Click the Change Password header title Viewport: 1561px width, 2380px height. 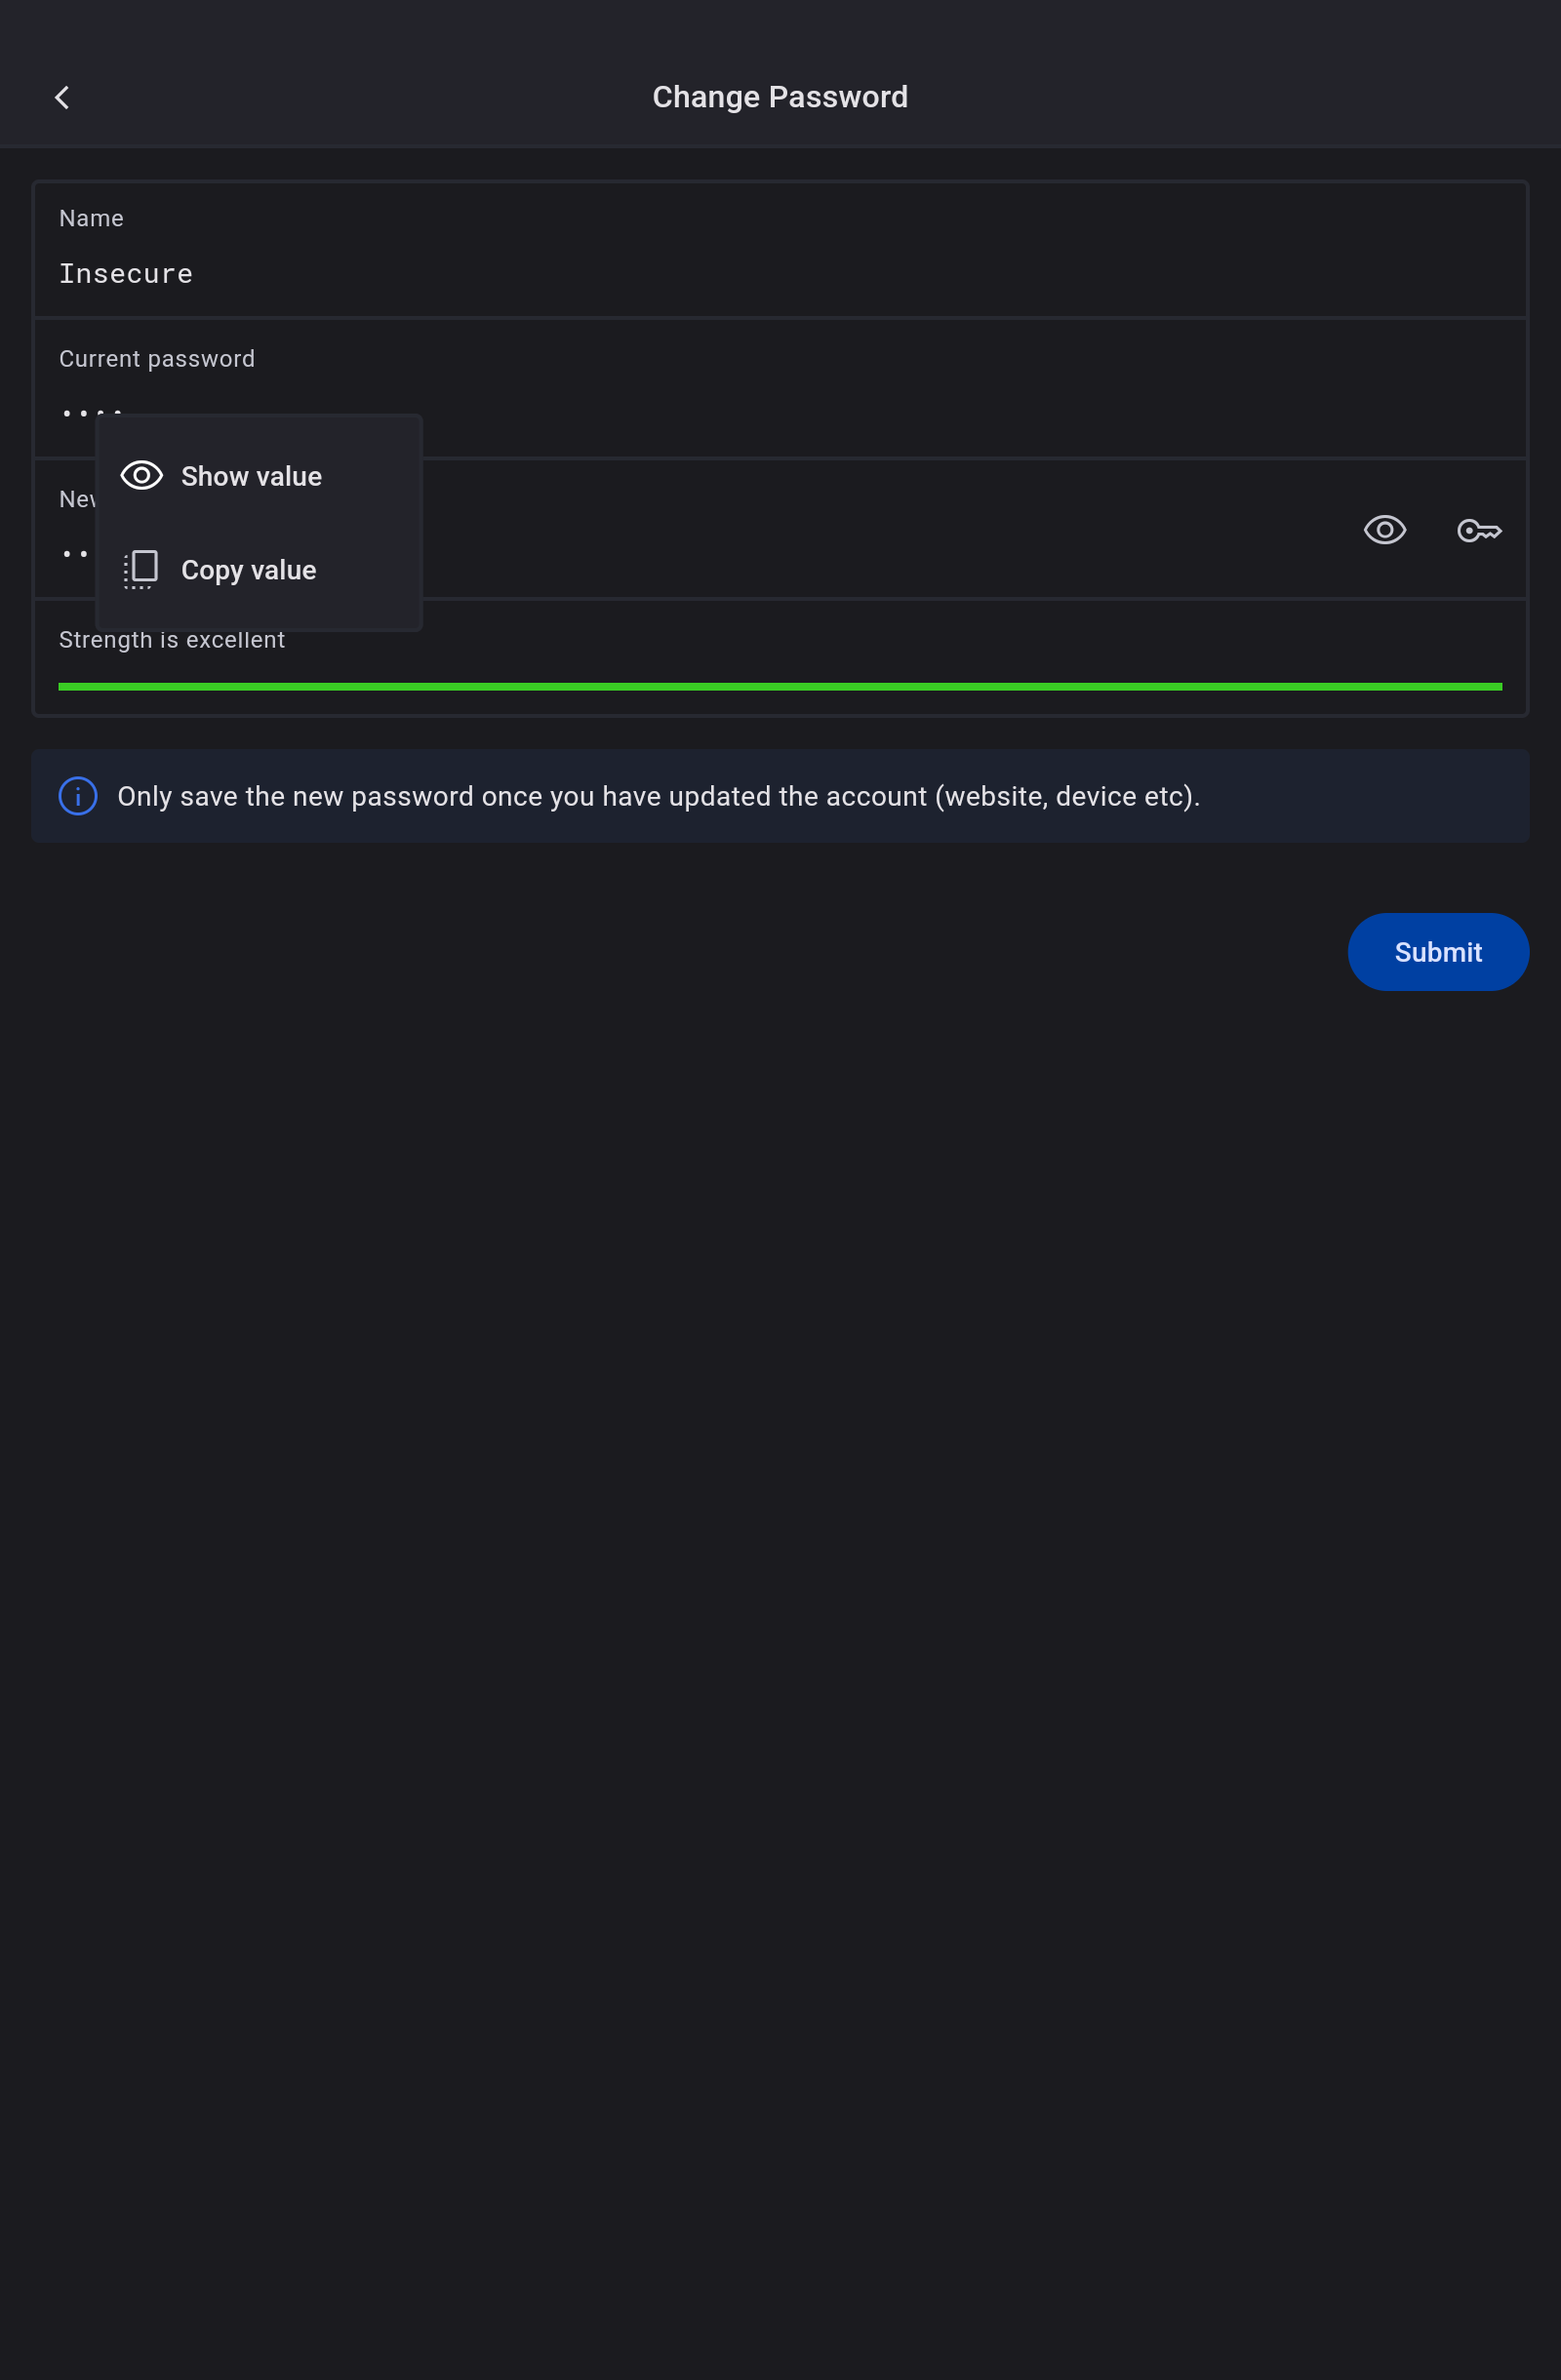point(780,97)
